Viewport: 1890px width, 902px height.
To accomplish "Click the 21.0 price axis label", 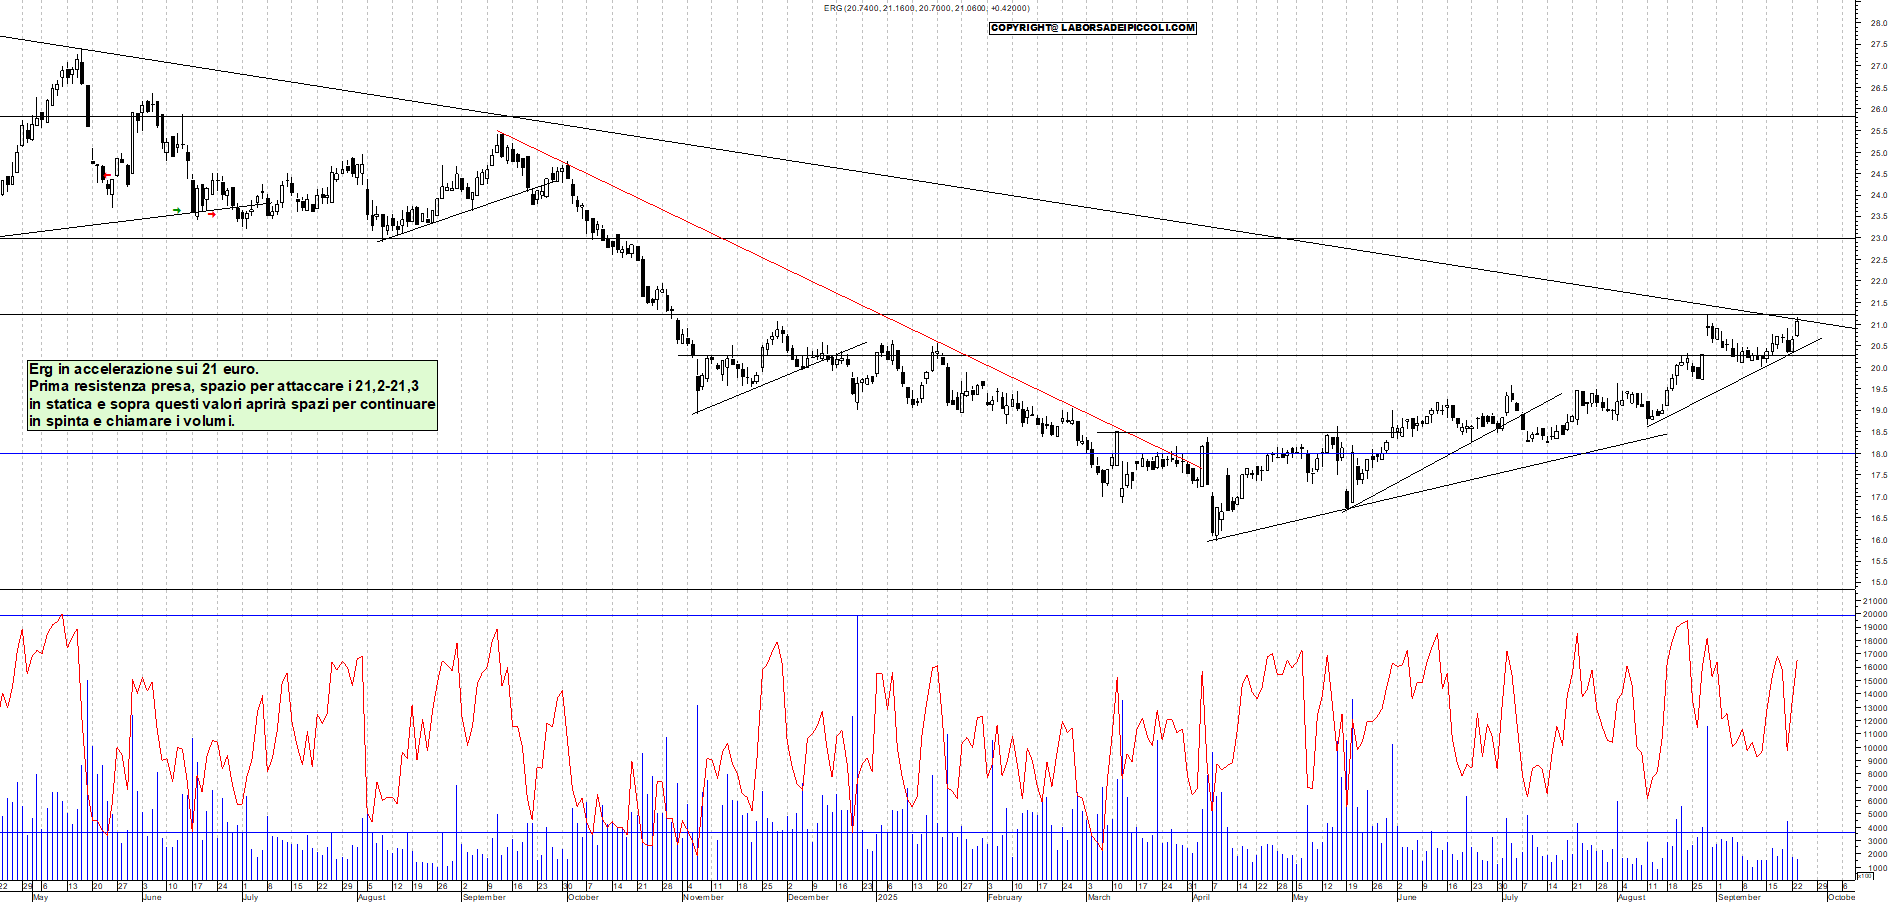I will [1878, 325].
